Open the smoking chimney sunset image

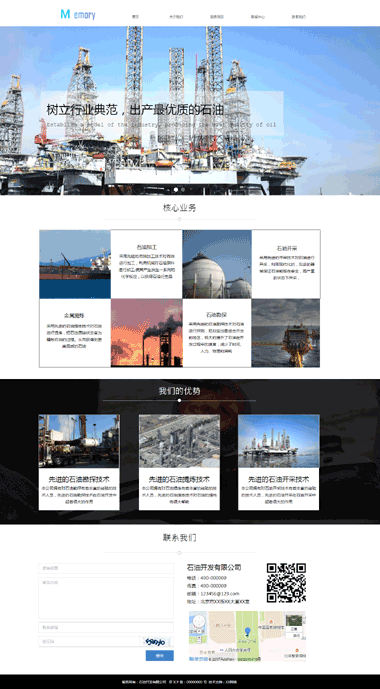point(146,333)
